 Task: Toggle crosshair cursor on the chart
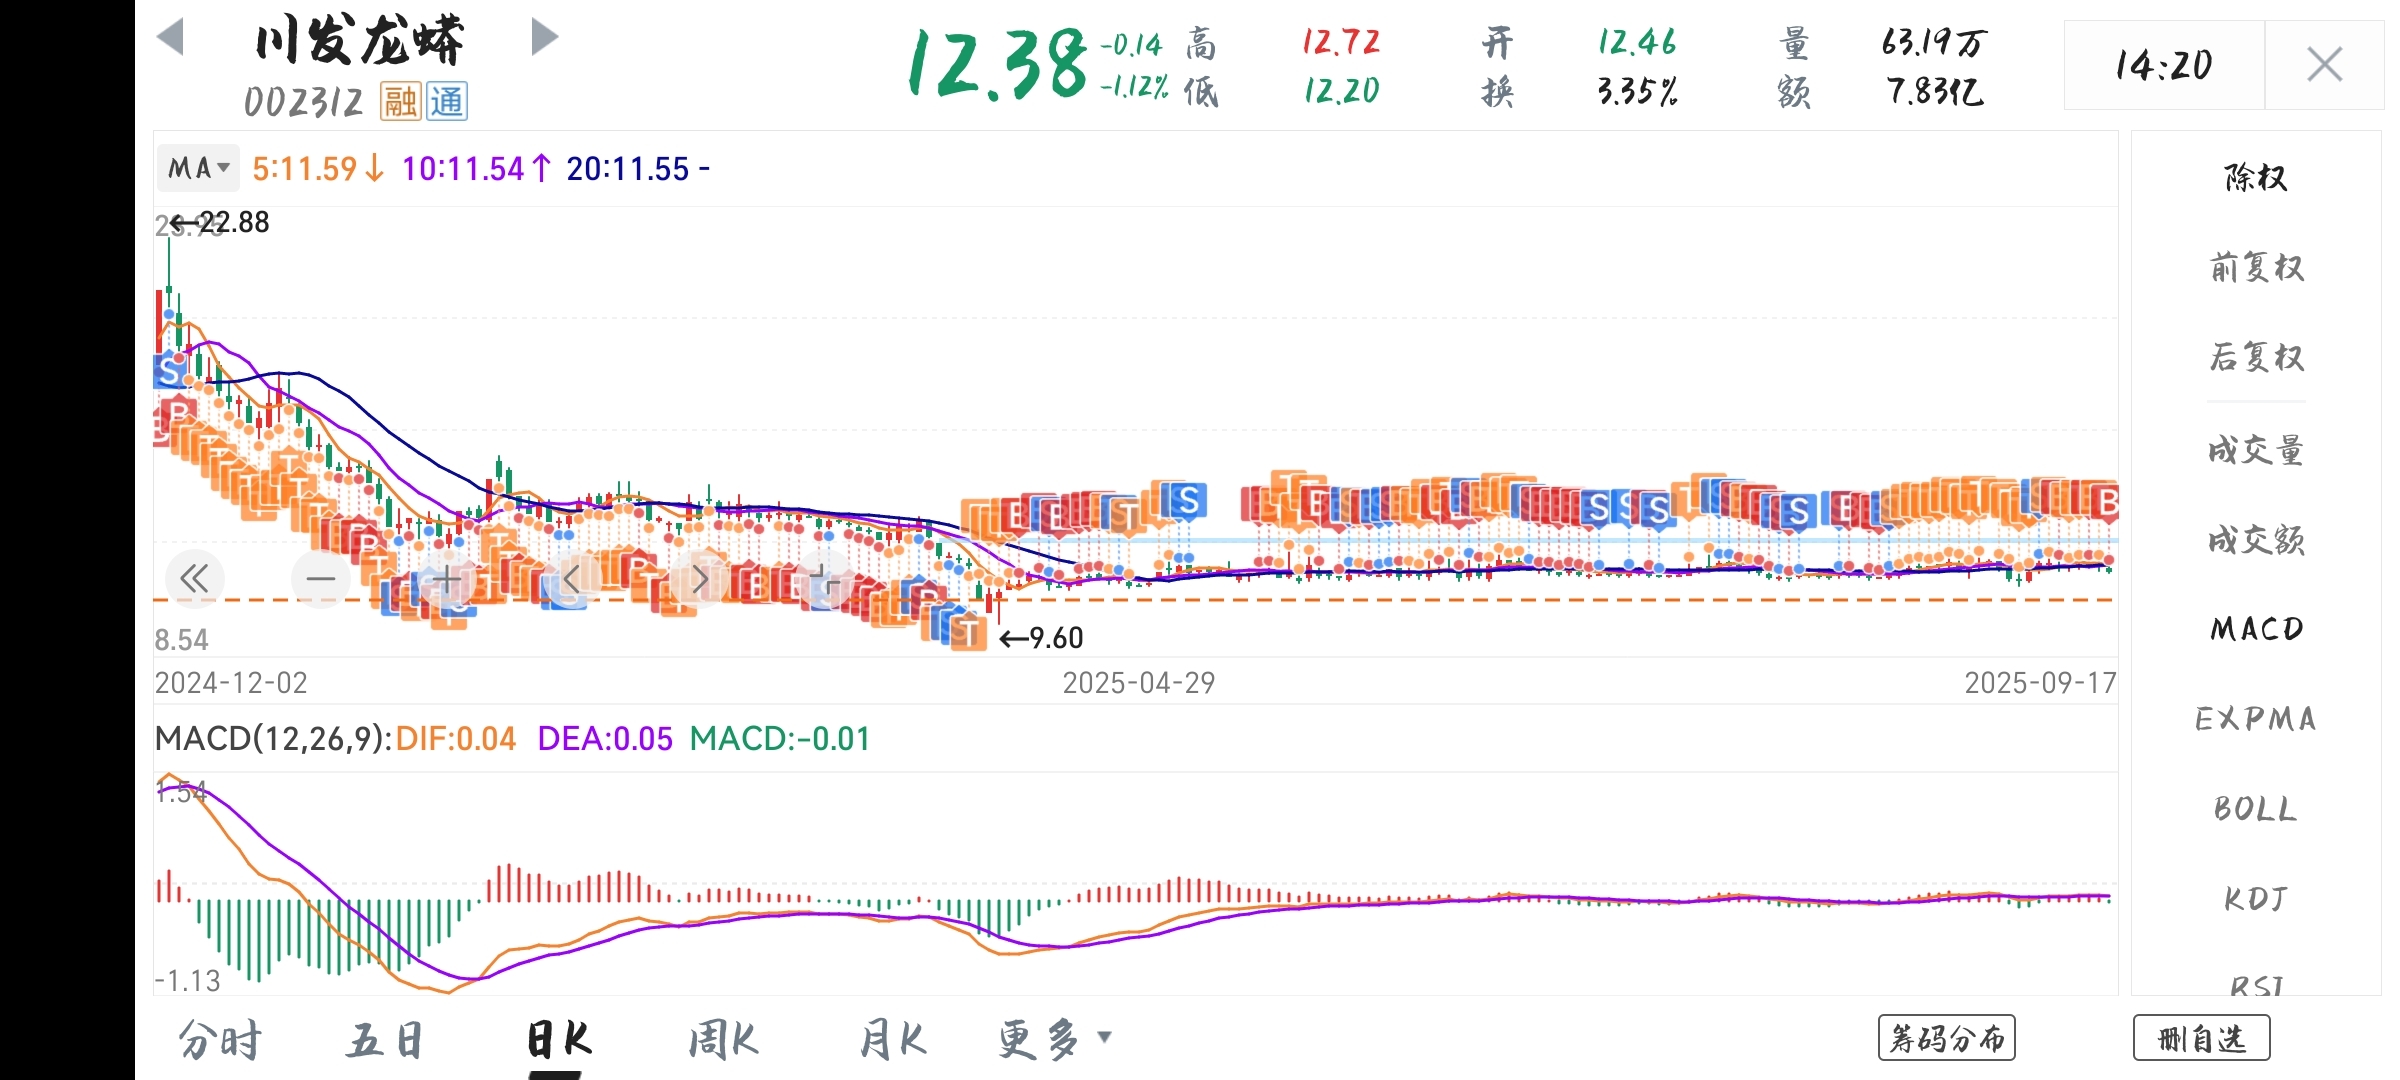coord(824,578)
